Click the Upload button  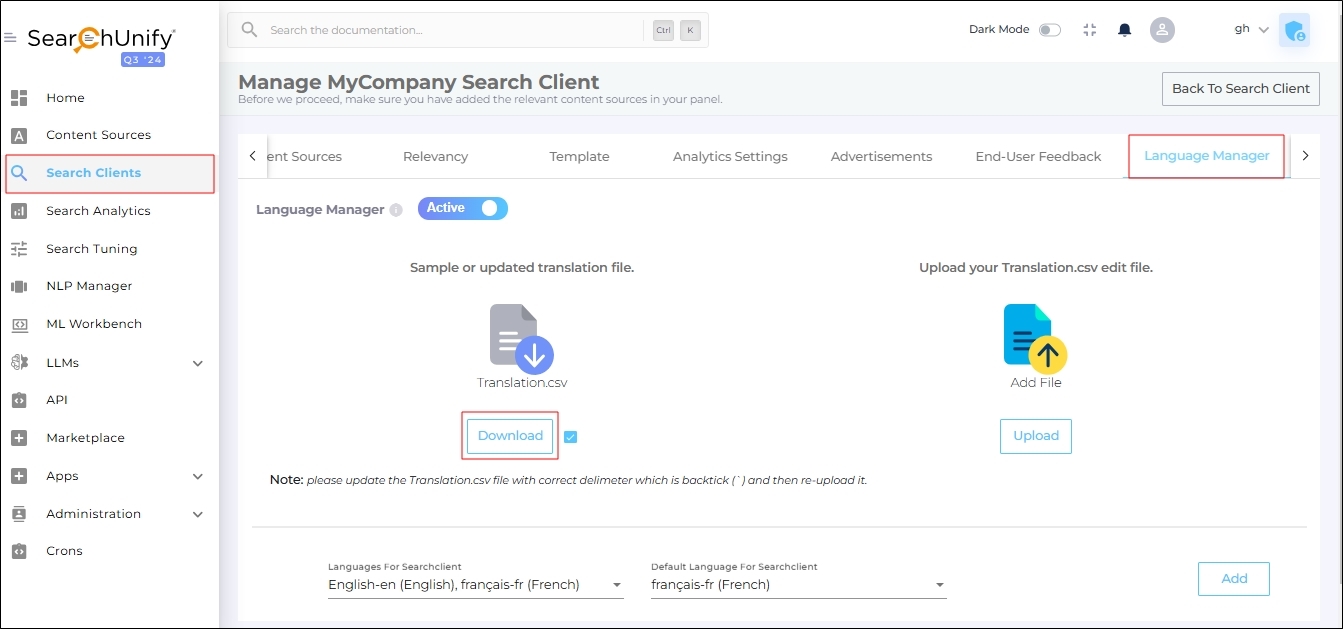click(x=1035, y=436)
